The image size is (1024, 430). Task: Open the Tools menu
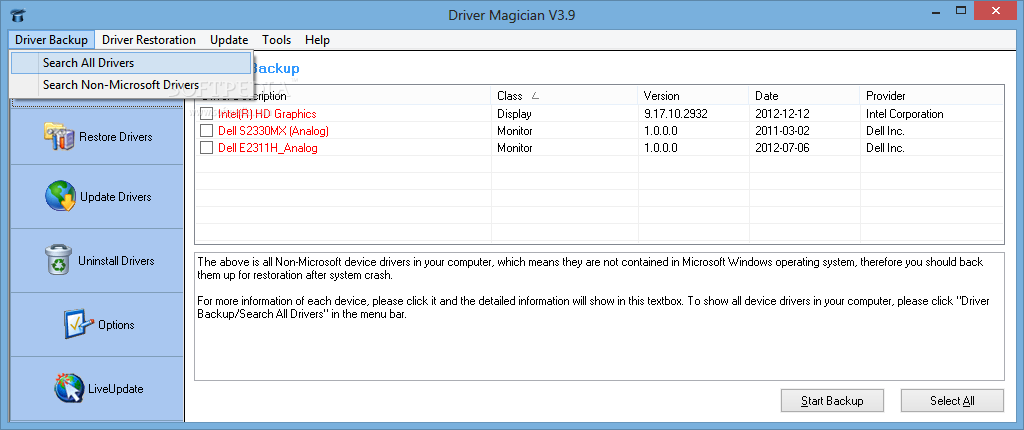[276, 40]
